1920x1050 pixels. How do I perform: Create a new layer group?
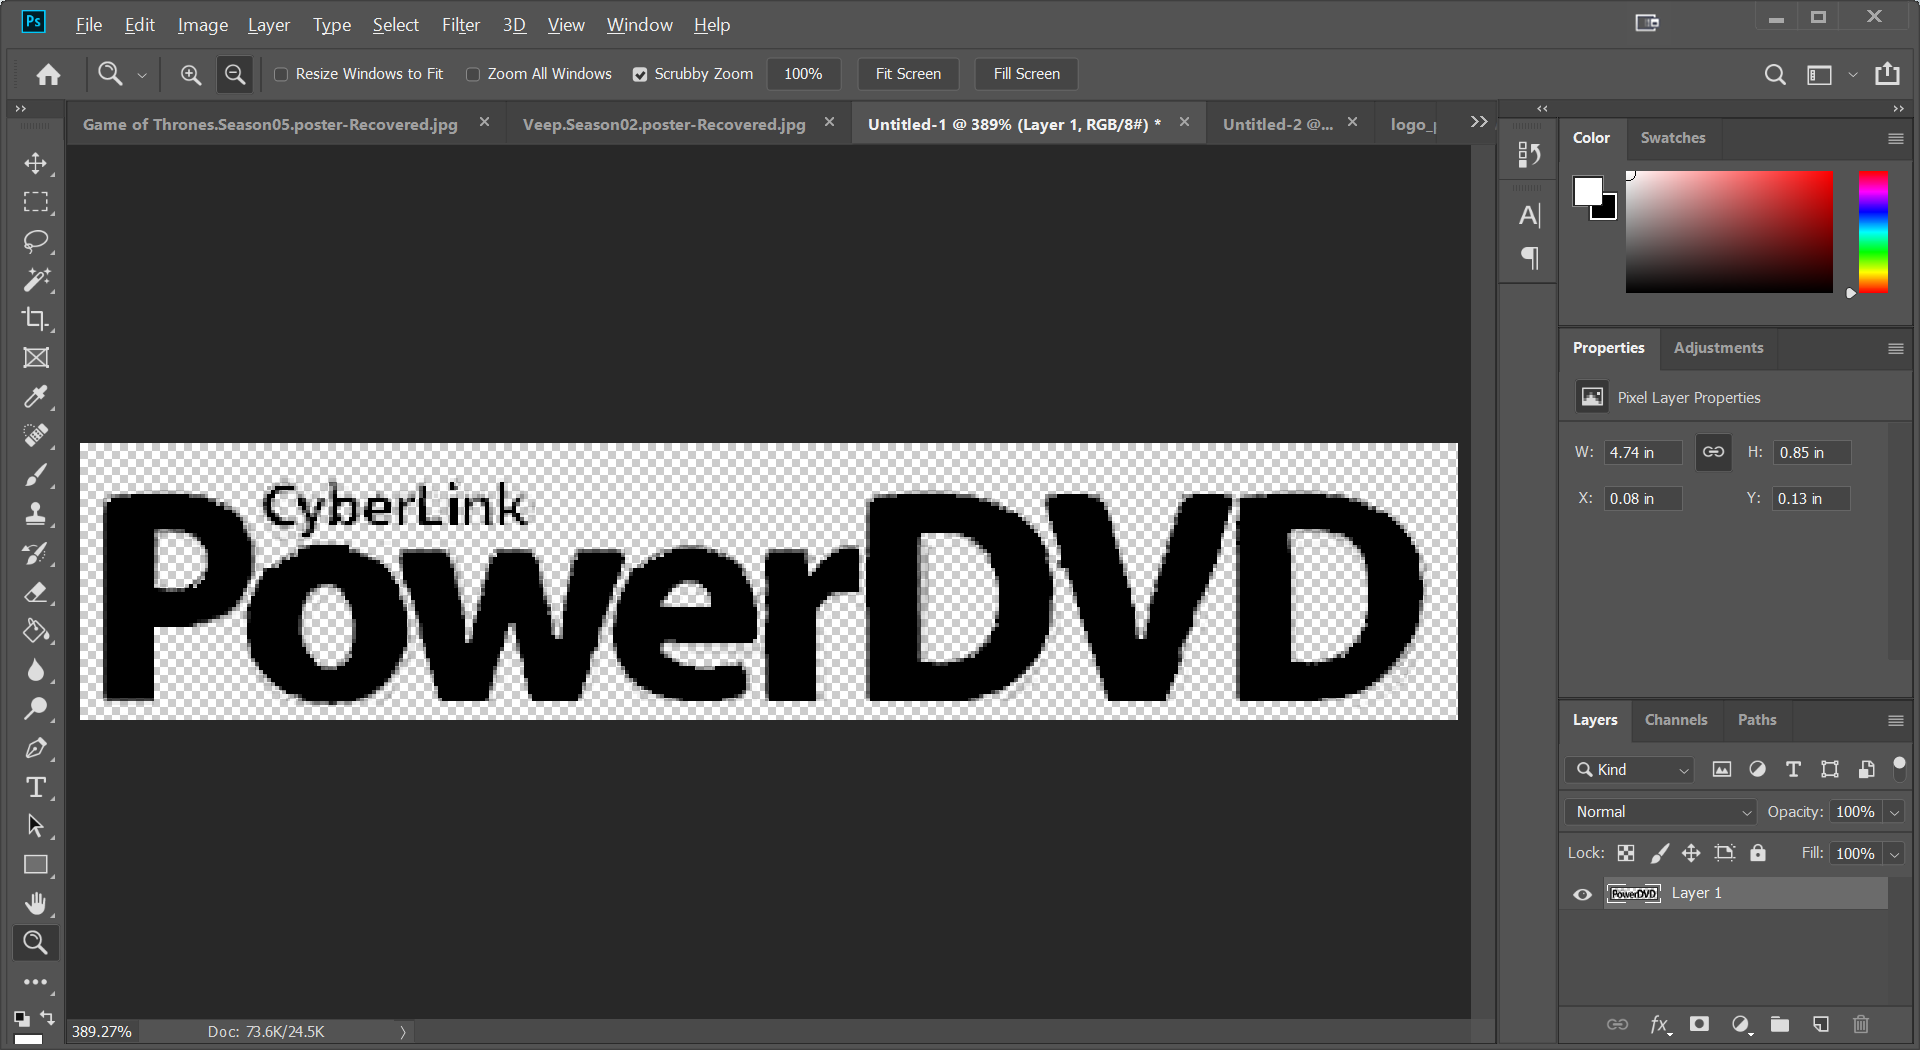1780,1024
